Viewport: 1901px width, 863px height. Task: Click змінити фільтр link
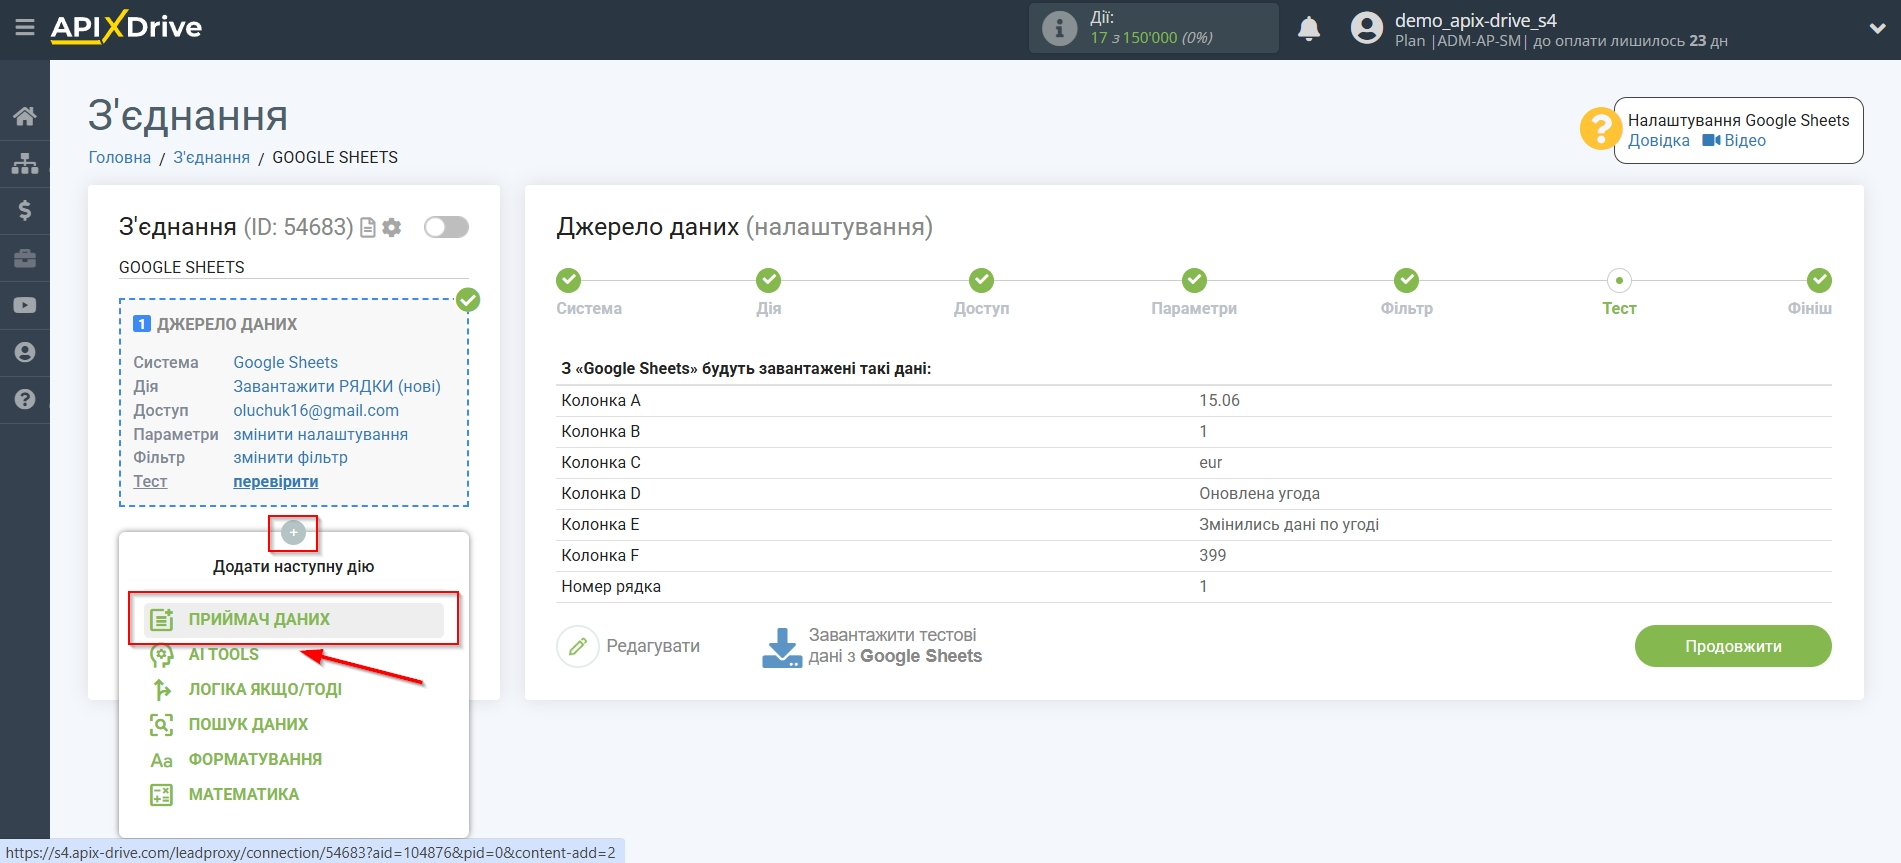(290, 457)
